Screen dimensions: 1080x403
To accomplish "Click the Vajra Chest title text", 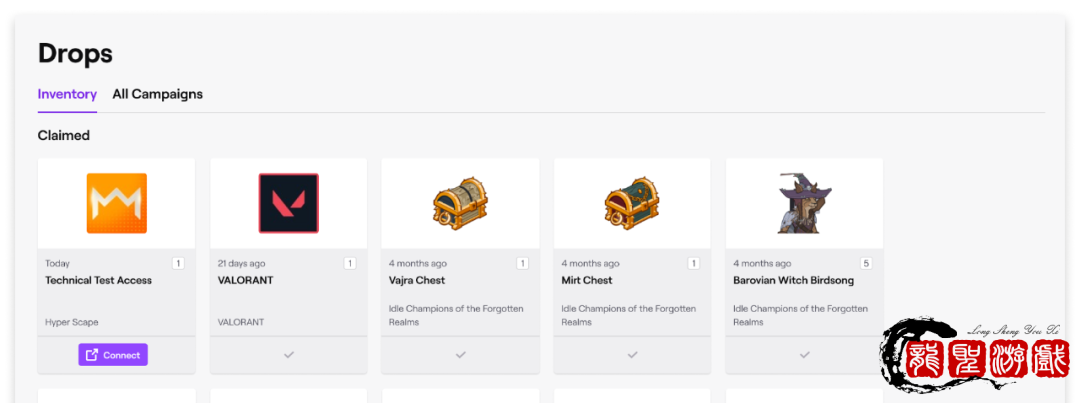I will [417, 280].
